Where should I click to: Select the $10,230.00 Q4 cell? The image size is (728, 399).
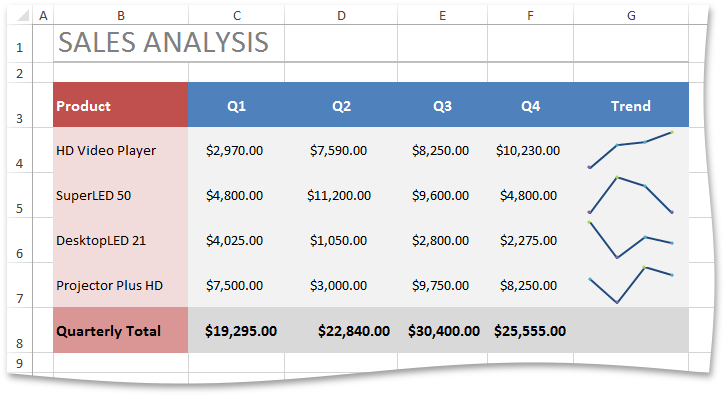[530, 150]
